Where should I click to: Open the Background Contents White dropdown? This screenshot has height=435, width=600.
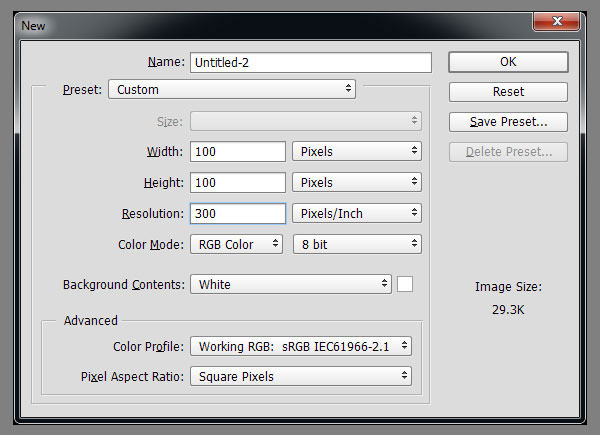tap(291, 284)
